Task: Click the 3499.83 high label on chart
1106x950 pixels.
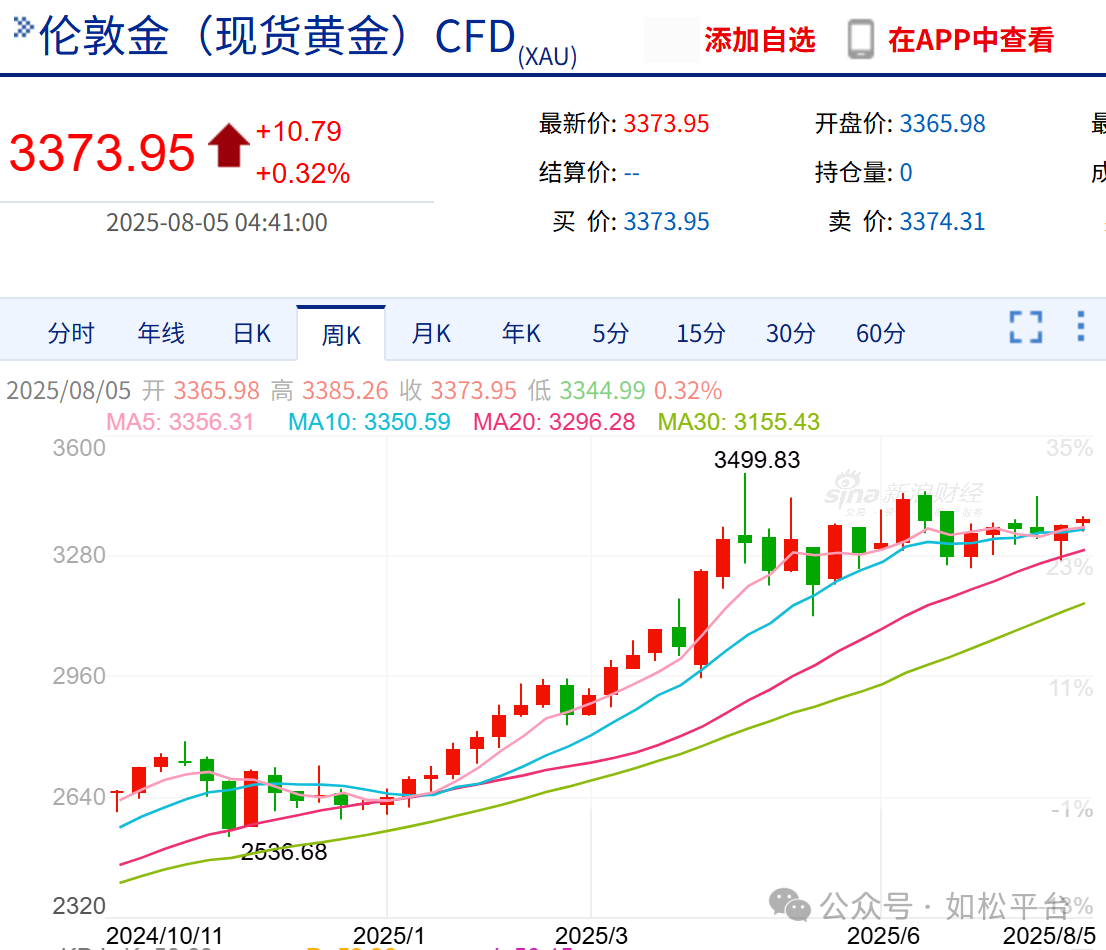Action: pyautogui.click(x=757, y=460)
